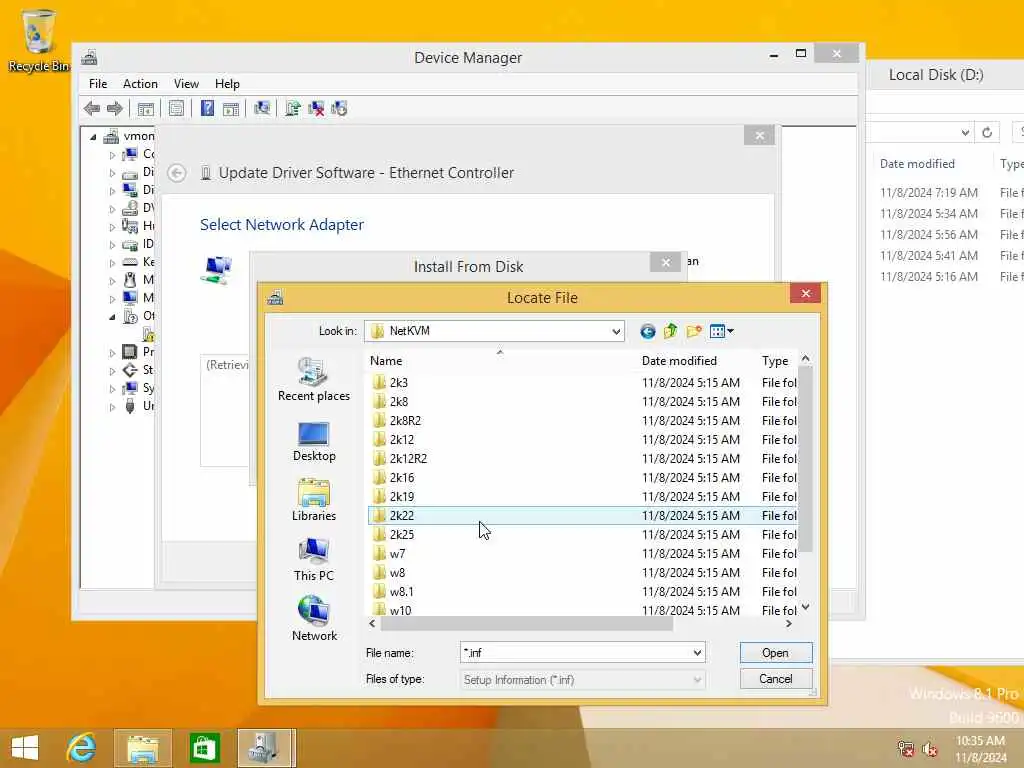Click the Uninstall device toolbar icon with red X
Viewport: 1024px width, 768px height.
(316, 108)
